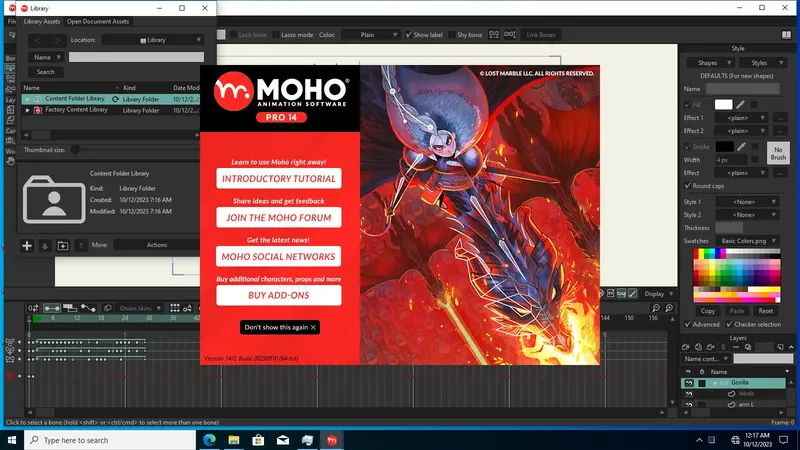This screenshot has height=450, width=800.
Task: Toggle the Advanced checkbox in Style panel
Action: pos(687,324)
